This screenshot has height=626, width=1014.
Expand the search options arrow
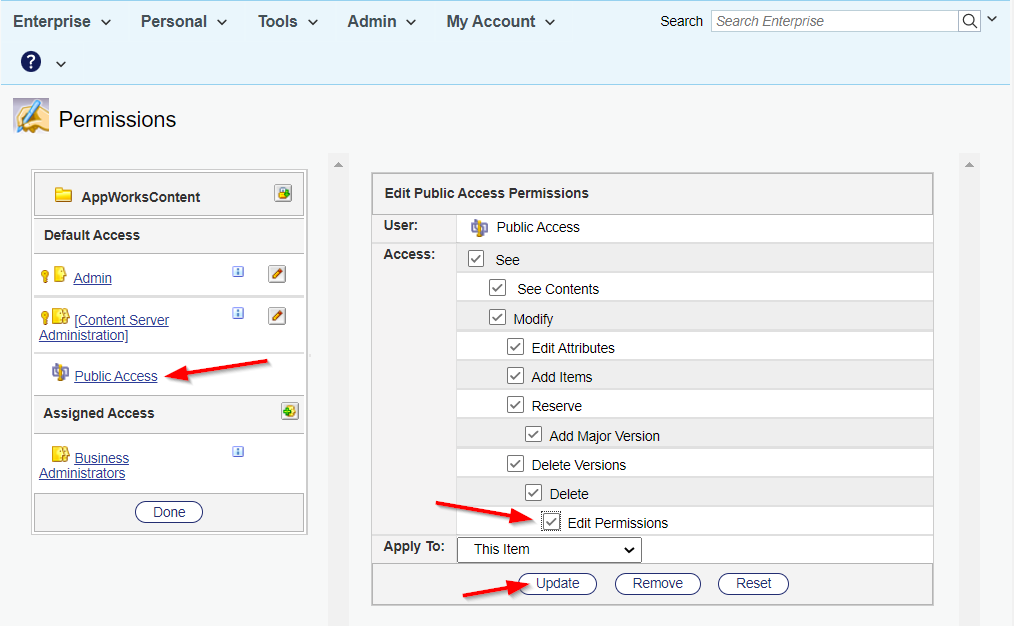pyautogui.click(x=992, y=20)
